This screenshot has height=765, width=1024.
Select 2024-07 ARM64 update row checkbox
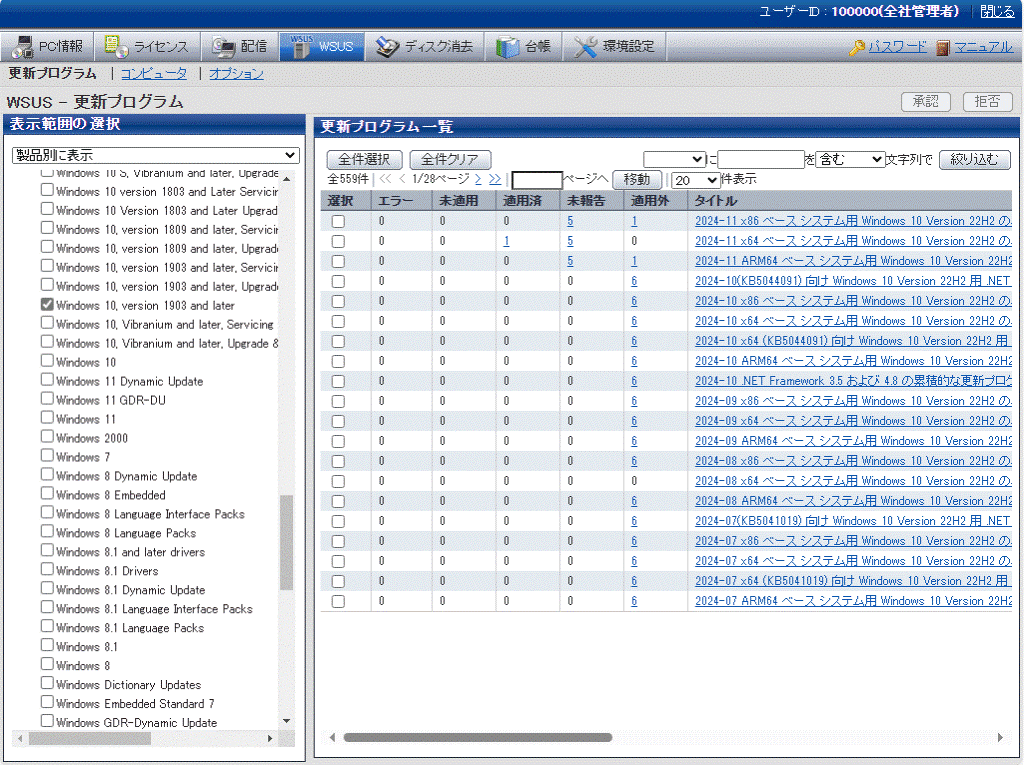(x=338, y=602)
